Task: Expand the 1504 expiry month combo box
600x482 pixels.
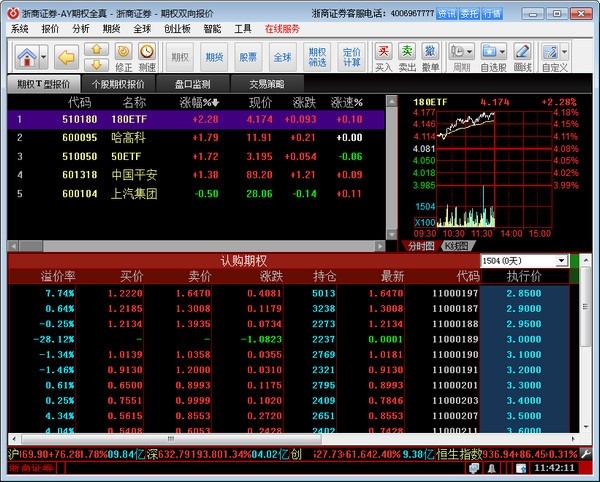Action: (561, 261)
